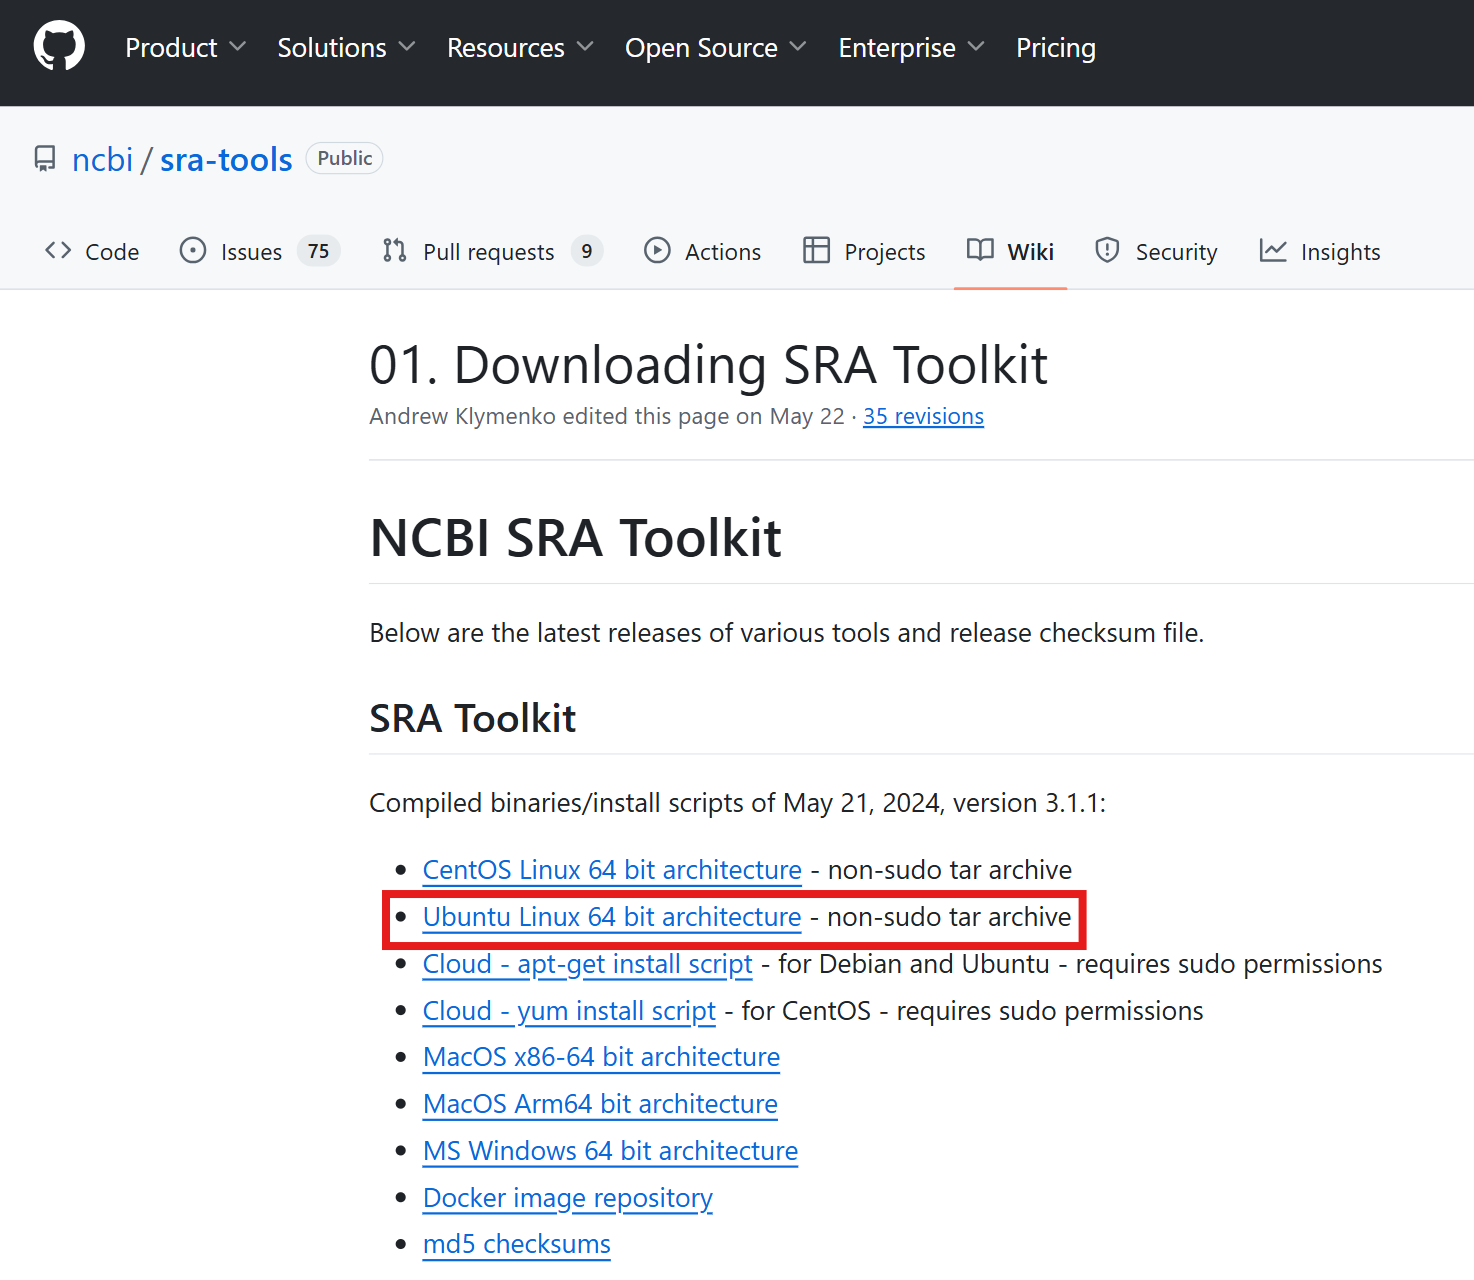Click the repository icon beside ncbi
Image resolution: width=1474 pixels, height=1280 pixels.
(x=45, y=159)
